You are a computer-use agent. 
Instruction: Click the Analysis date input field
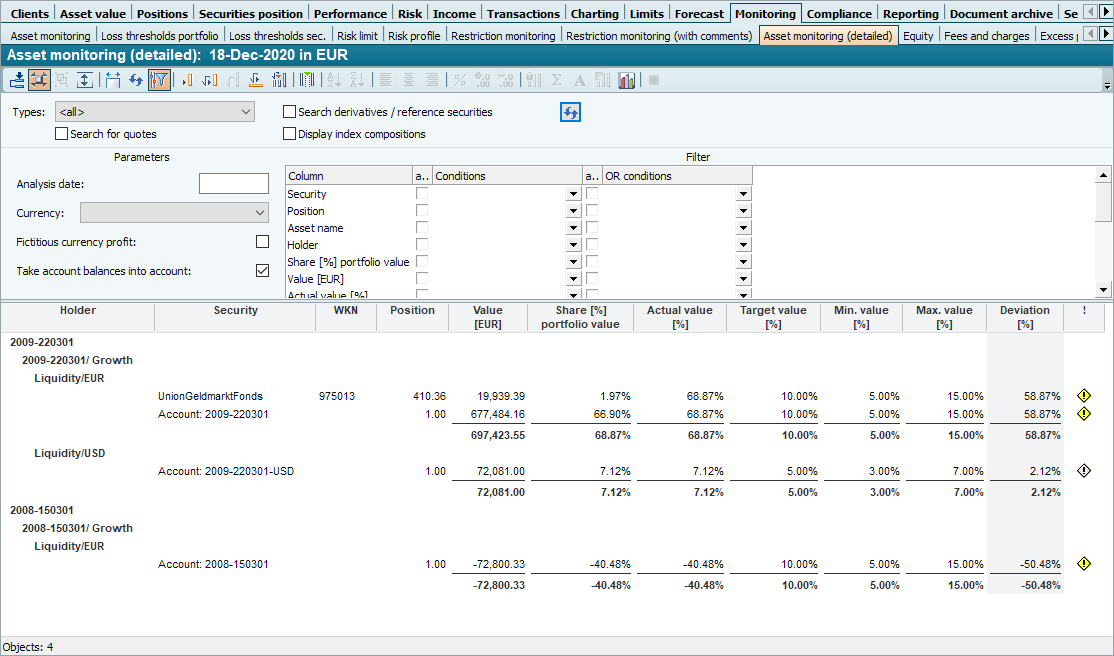234,184
